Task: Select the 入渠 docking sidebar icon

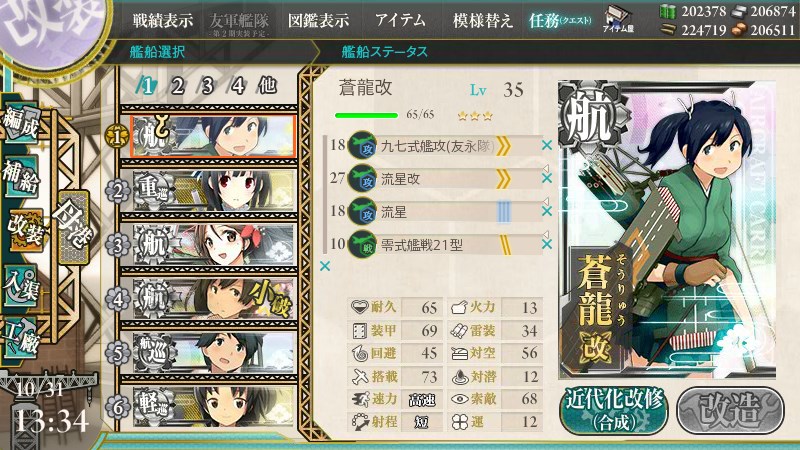Action: [x=21, y=285]
